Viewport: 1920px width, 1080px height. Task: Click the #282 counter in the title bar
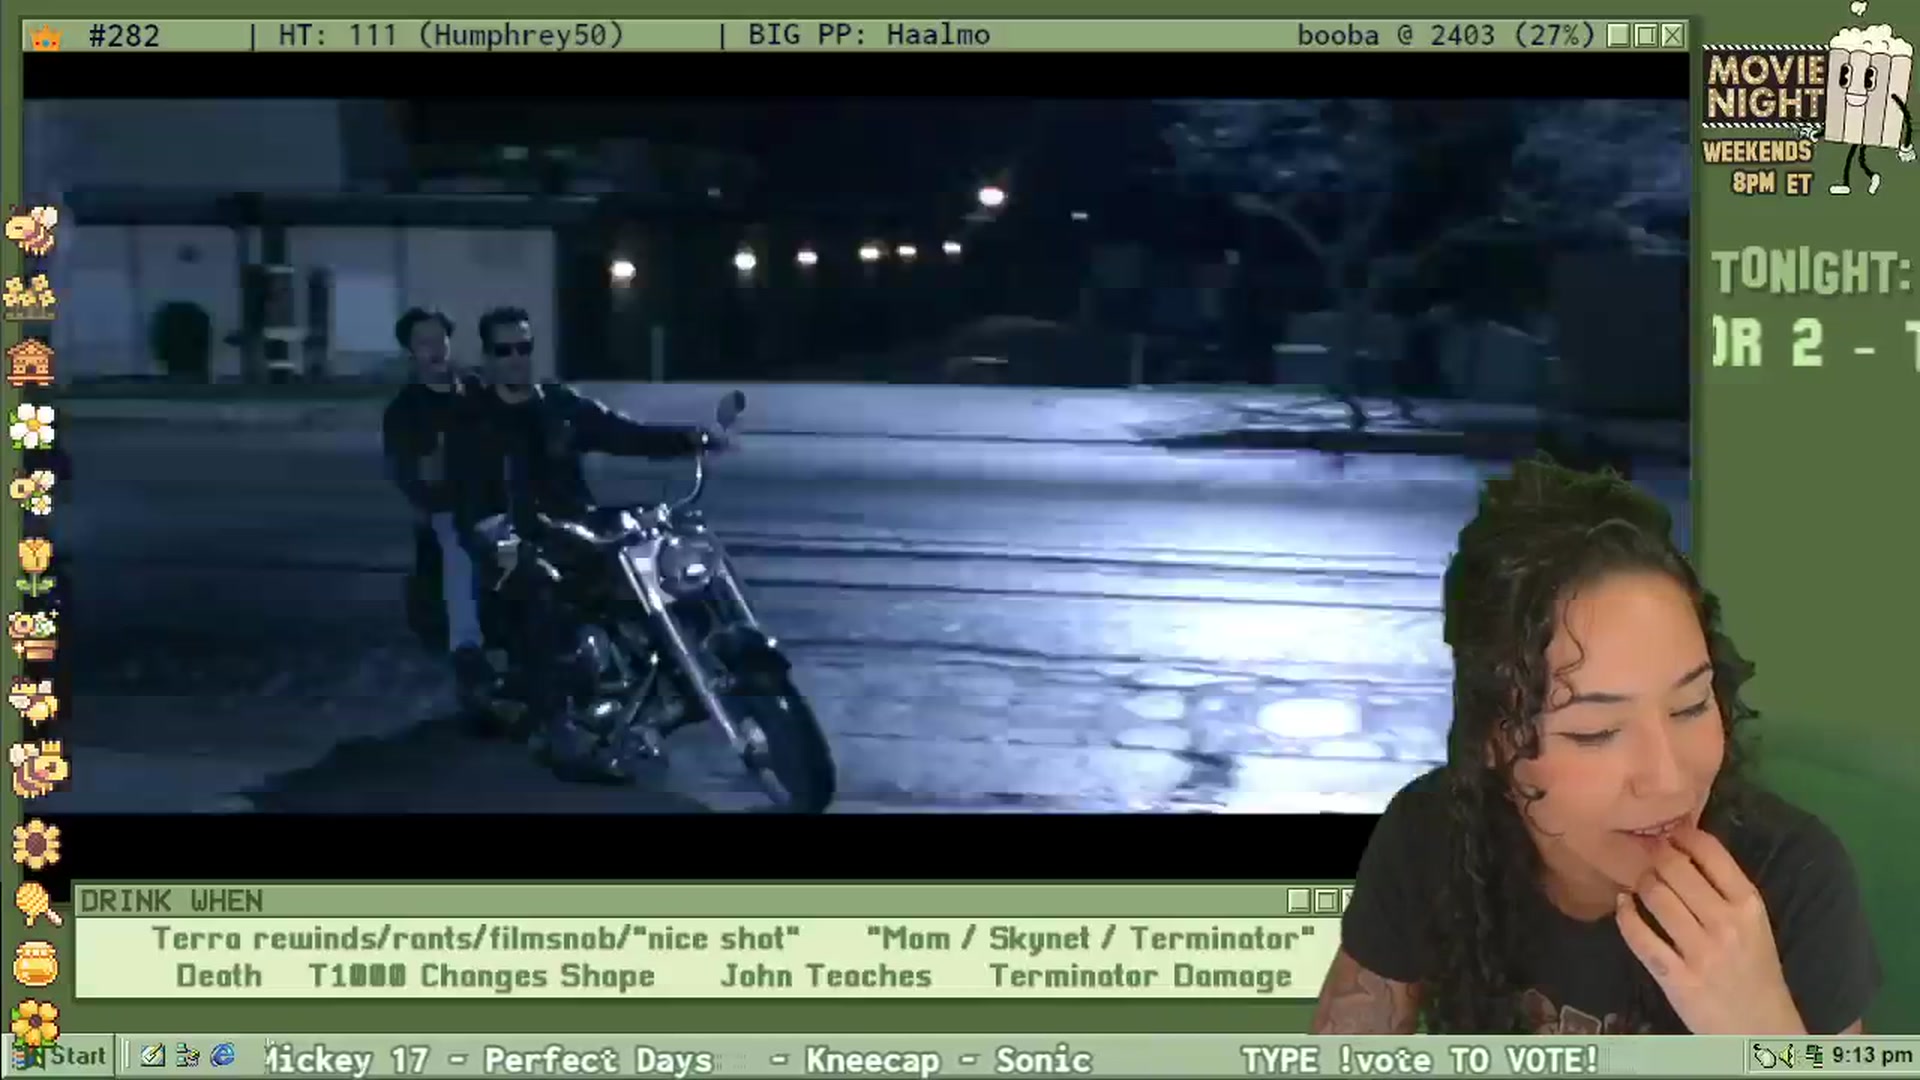124,36
